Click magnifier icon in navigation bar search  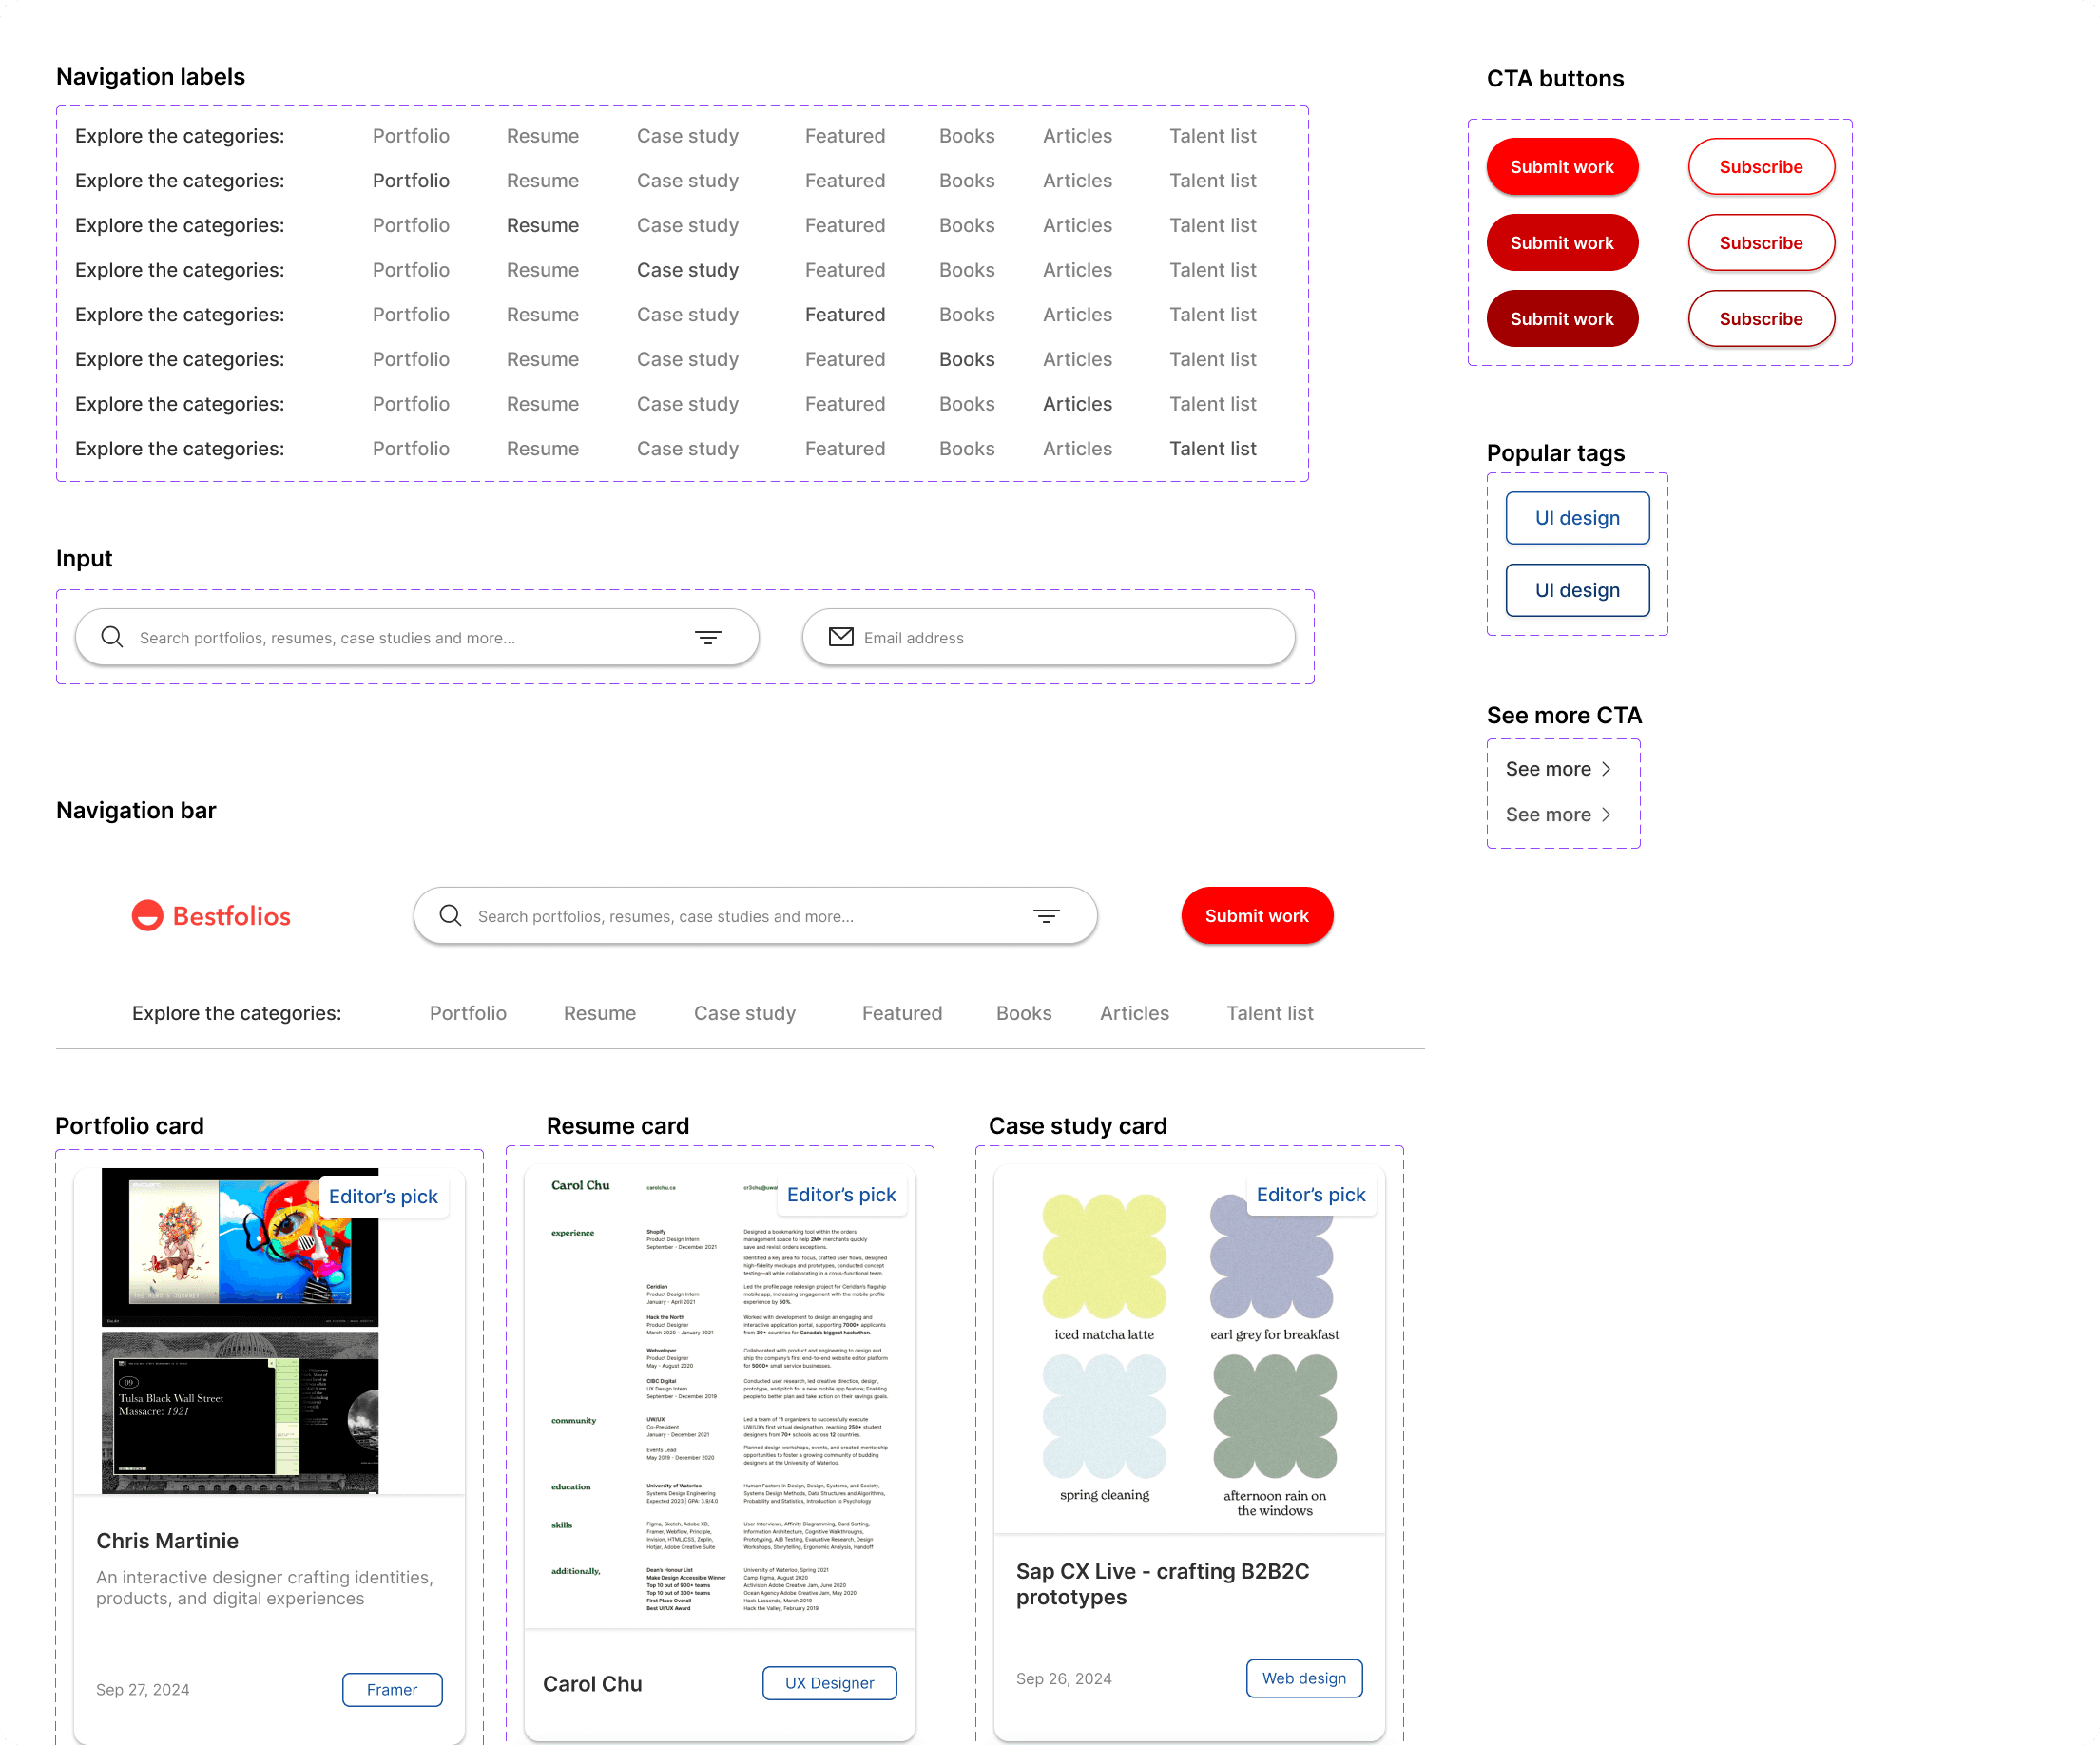coord(450,915)
